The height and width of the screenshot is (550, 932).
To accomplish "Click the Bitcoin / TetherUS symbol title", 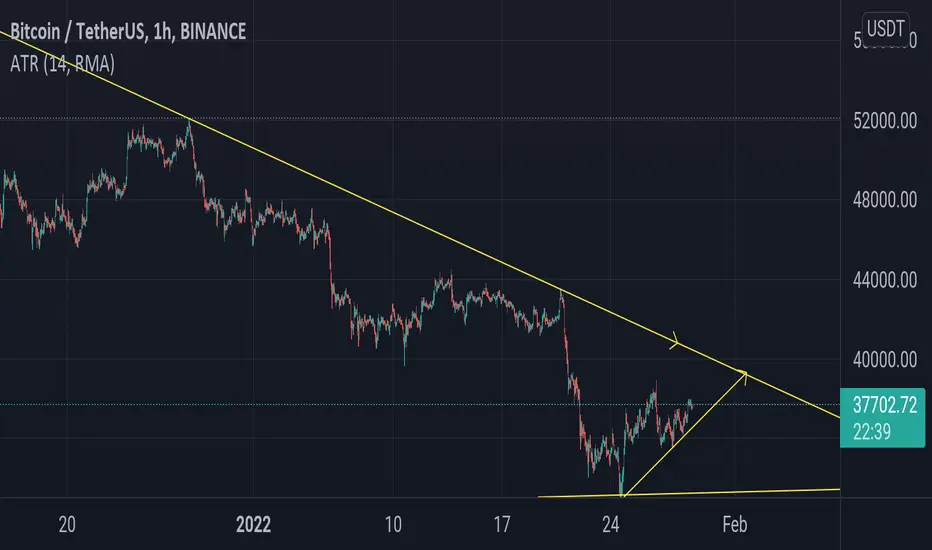I will click(128, 31).
